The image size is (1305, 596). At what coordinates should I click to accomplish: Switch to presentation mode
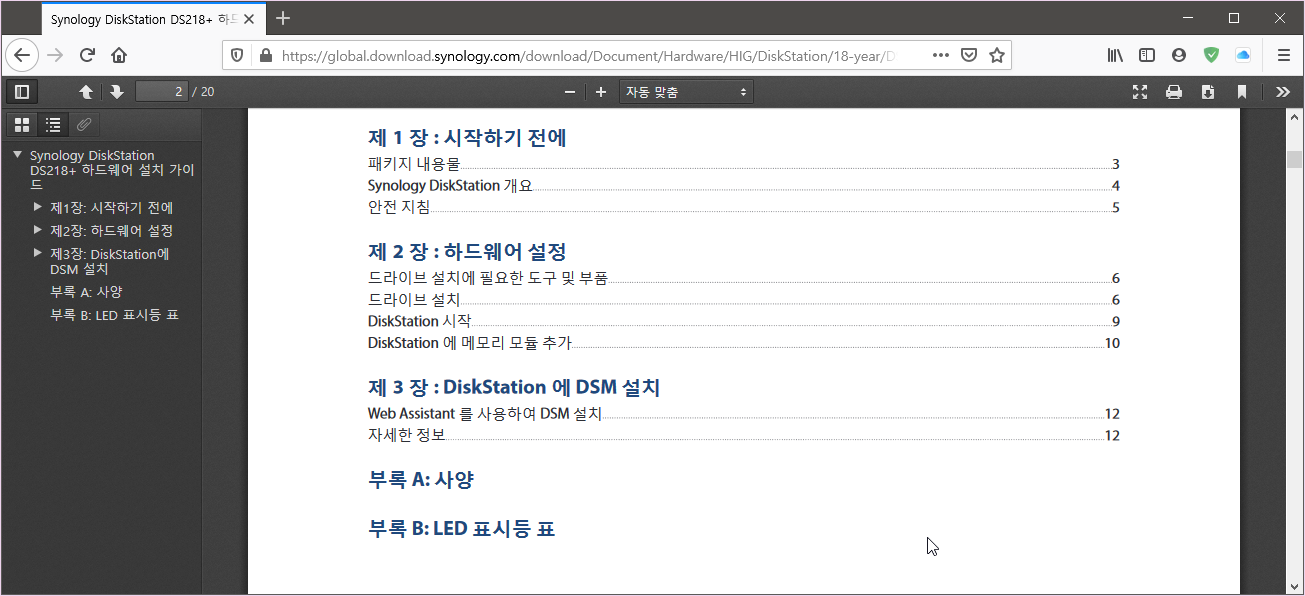pyautogui.click(x=1139, y=92)
